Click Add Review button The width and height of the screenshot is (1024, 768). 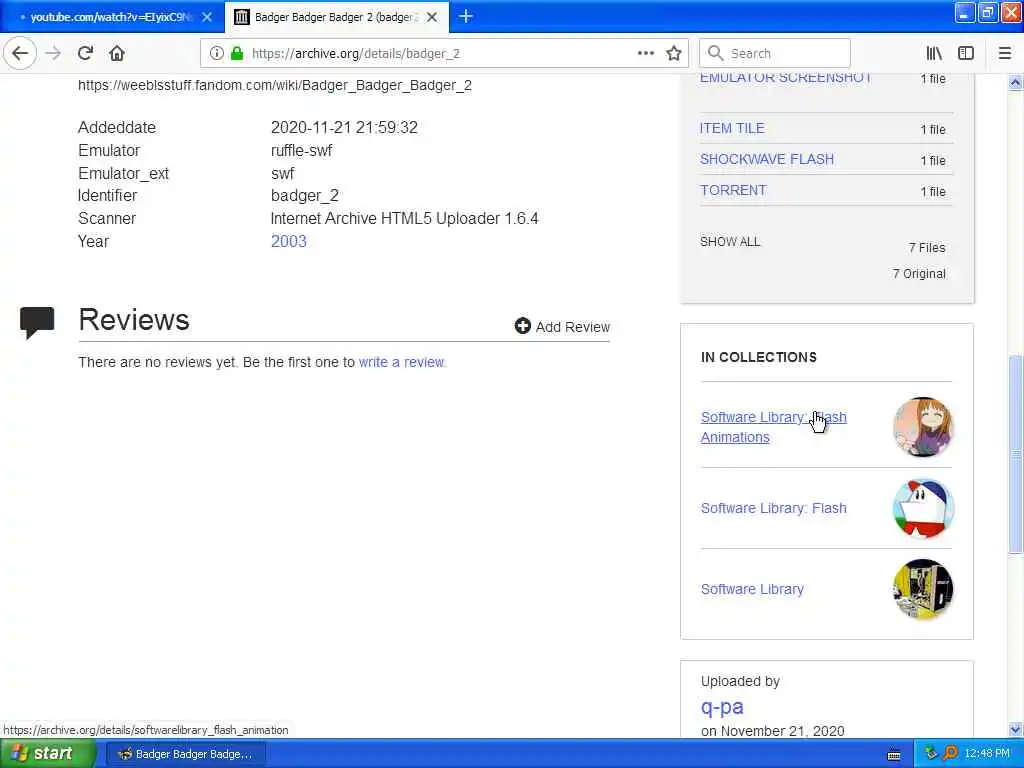(562, 327)
